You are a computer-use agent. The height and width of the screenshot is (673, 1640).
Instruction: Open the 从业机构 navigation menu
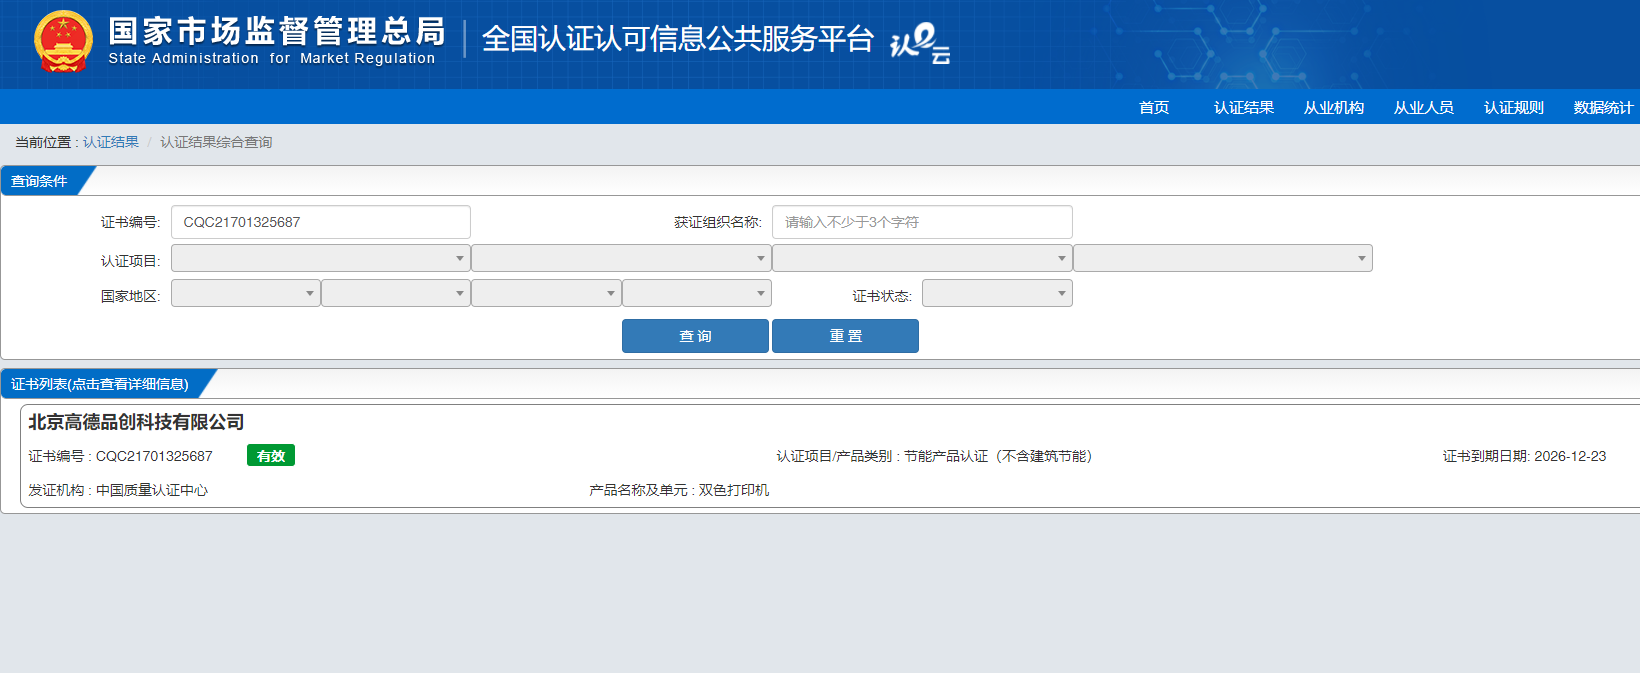point(1334,107)
